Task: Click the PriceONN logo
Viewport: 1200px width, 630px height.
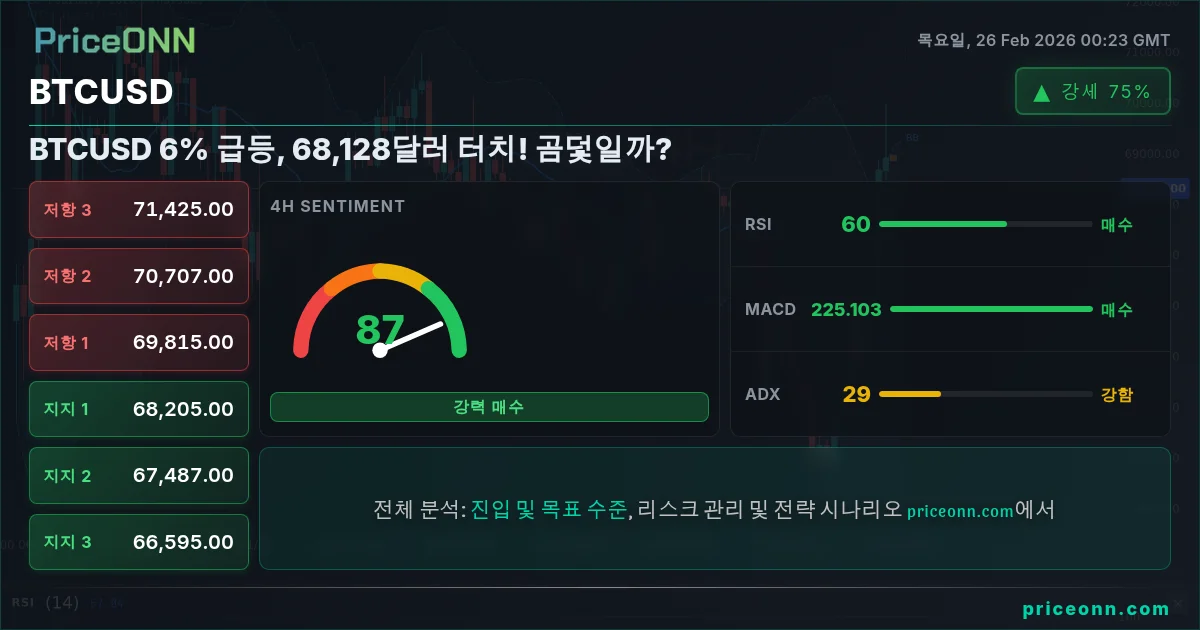Action: [x=115, y=40]
